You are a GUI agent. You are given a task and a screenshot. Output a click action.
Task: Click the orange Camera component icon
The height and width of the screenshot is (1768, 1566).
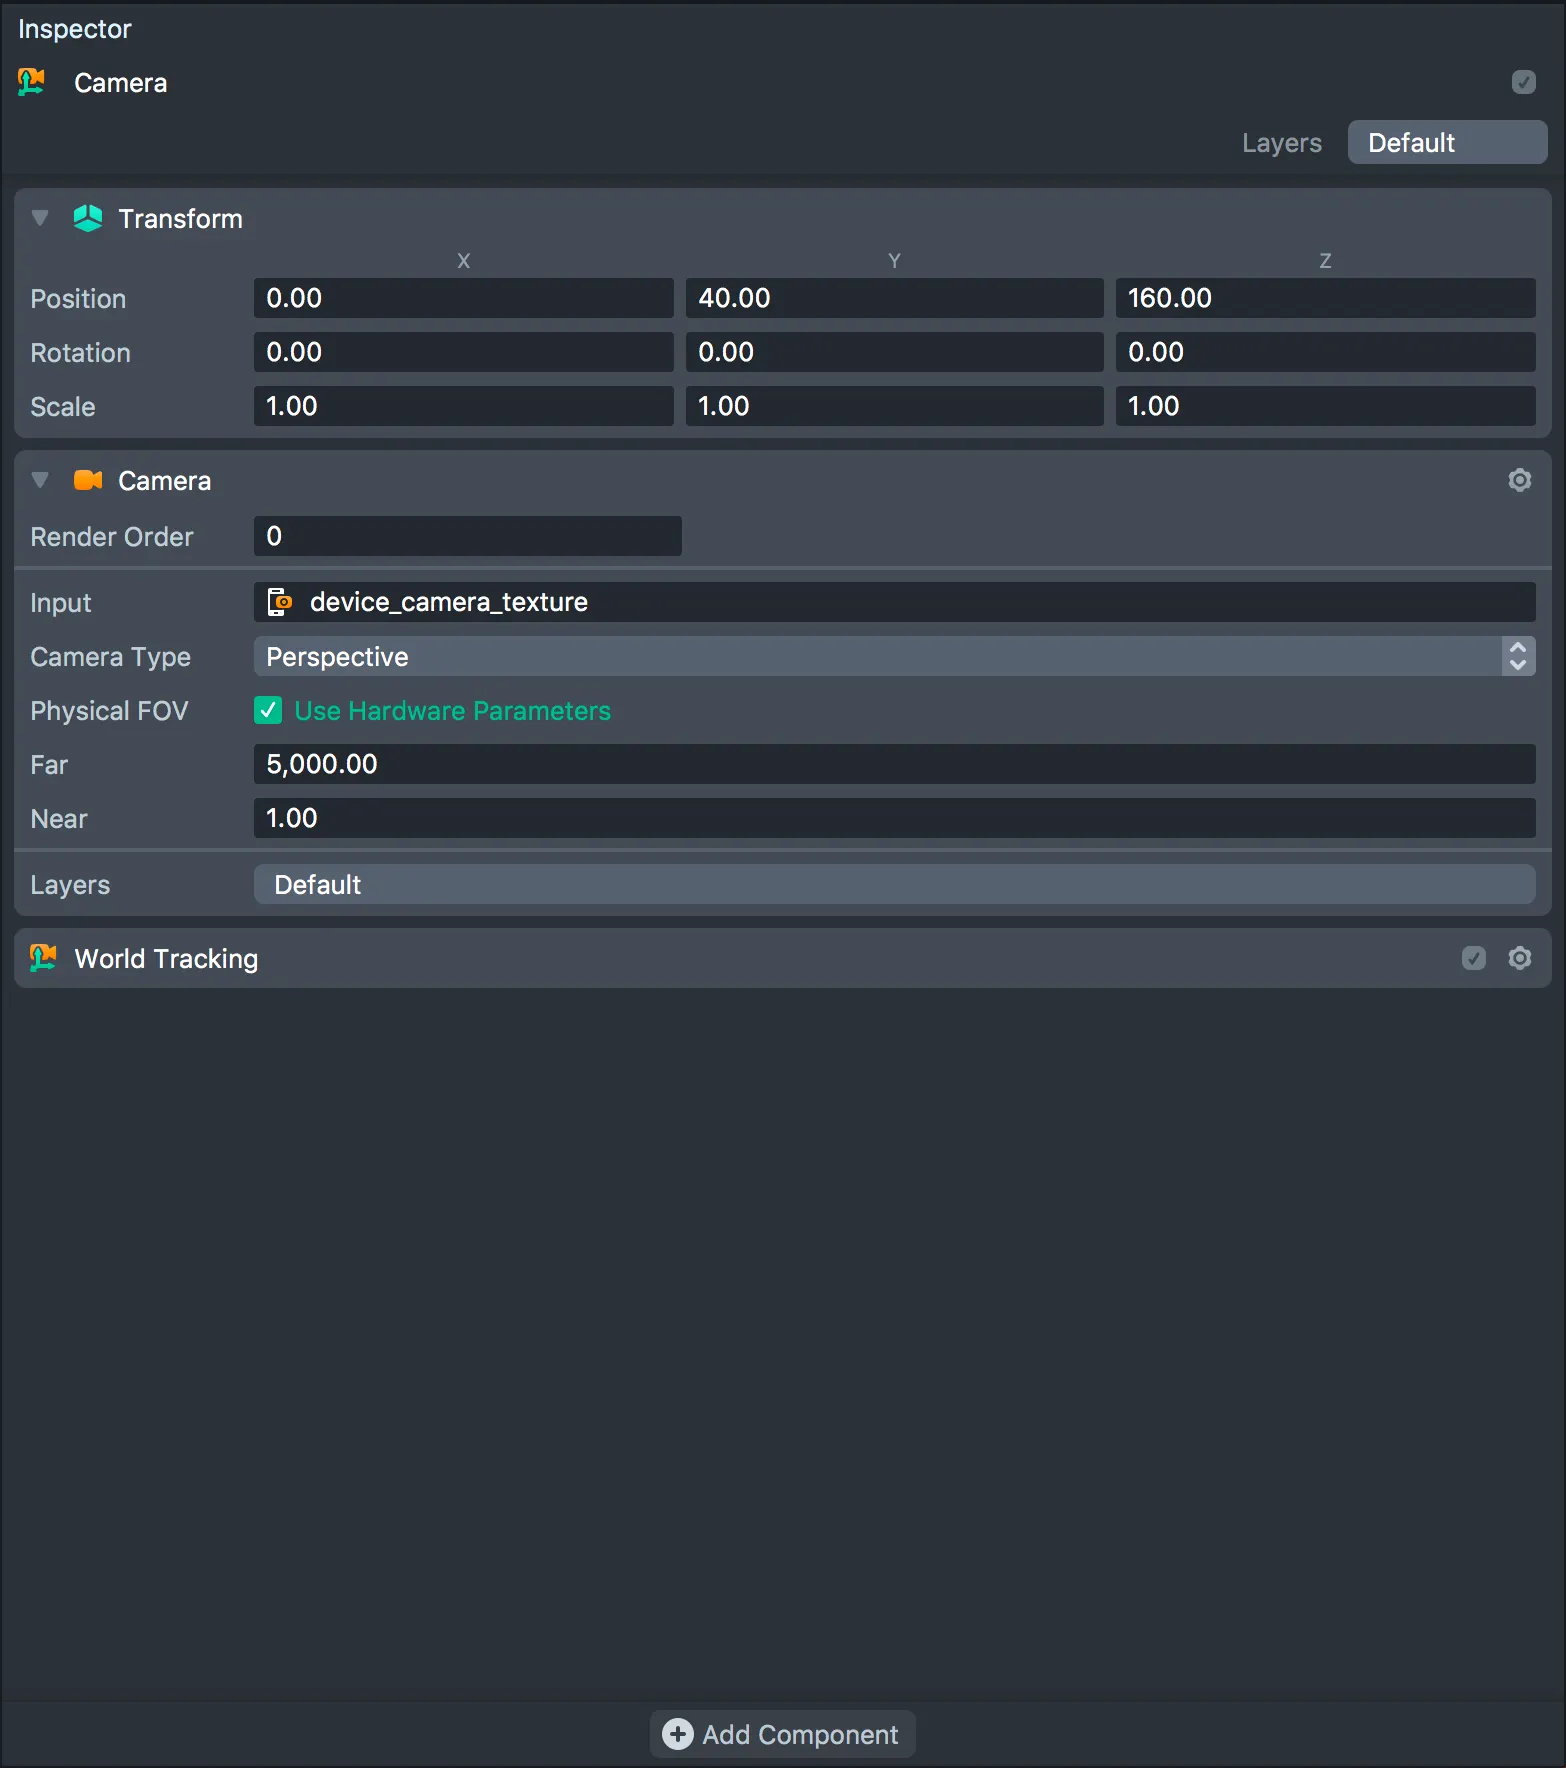pyautogui.click(x=88, y=481)
